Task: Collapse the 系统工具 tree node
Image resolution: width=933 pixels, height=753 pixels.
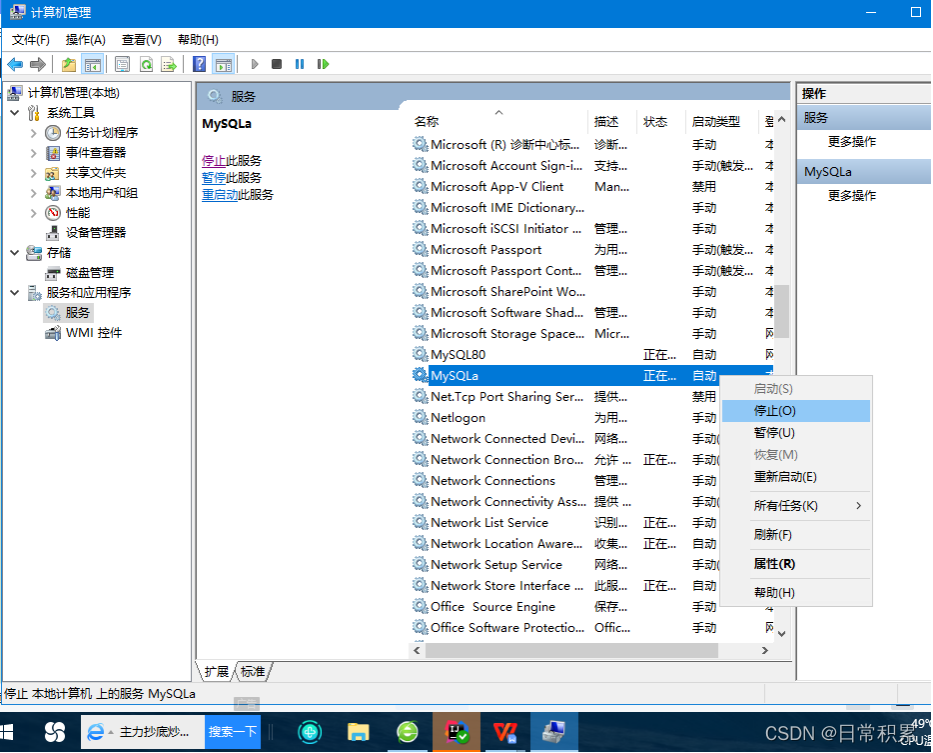Action: [15, 113]
